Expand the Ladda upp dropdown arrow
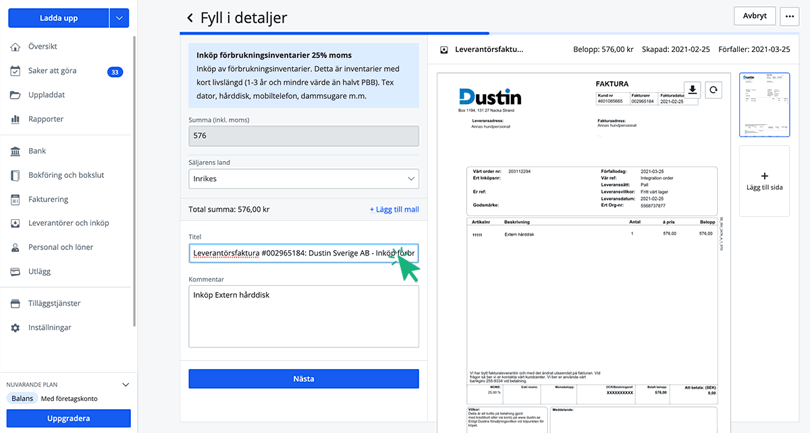The image size is (810, 433). (x=119, y=18)
